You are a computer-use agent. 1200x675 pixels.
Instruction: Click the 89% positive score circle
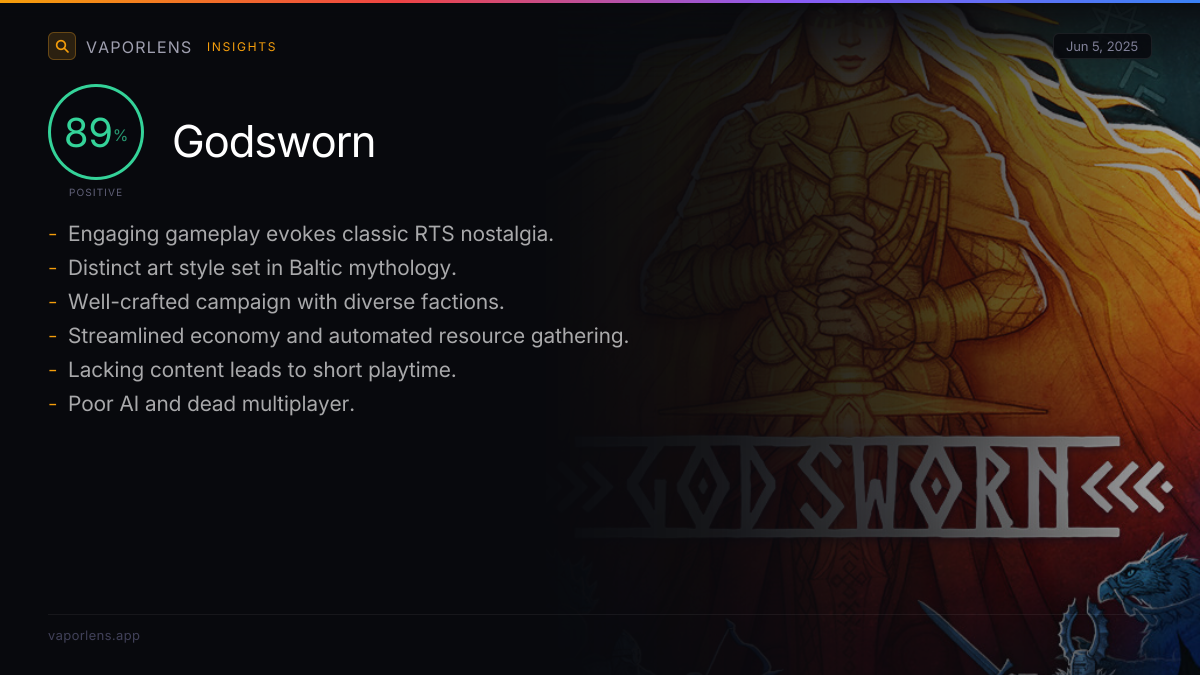(96, 132)
